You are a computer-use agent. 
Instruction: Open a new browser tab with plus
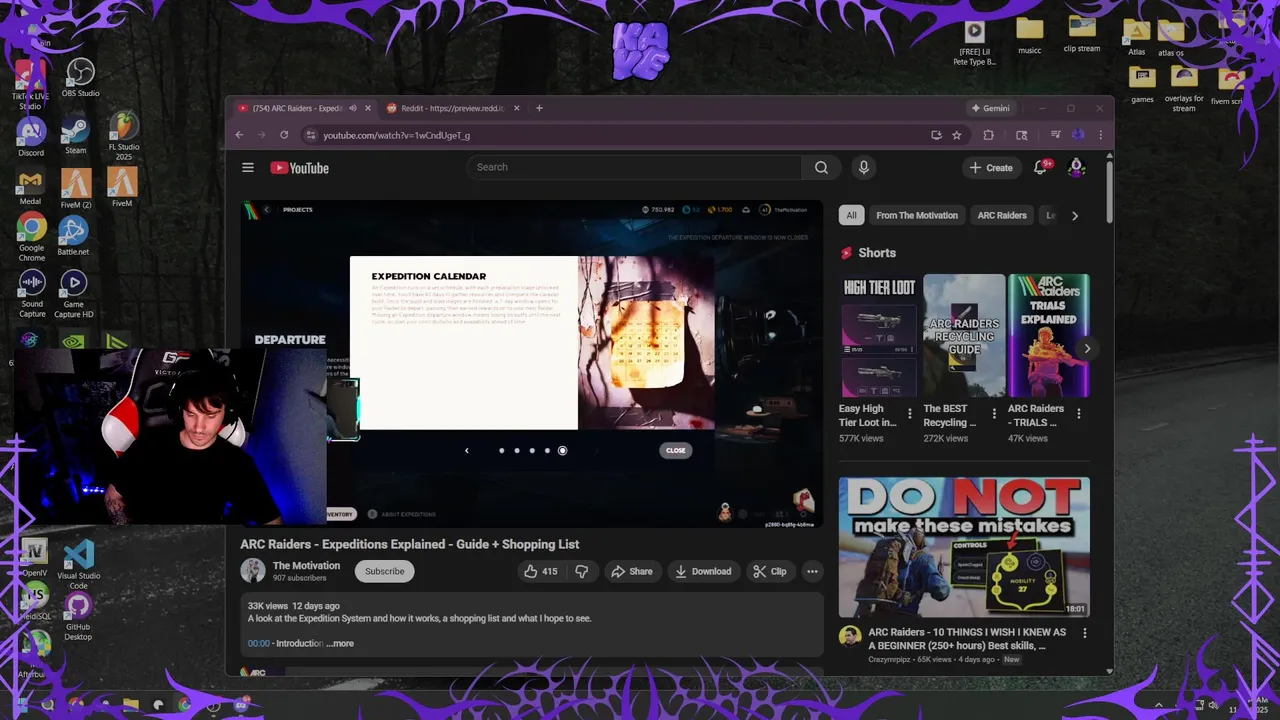pos(539,108)
